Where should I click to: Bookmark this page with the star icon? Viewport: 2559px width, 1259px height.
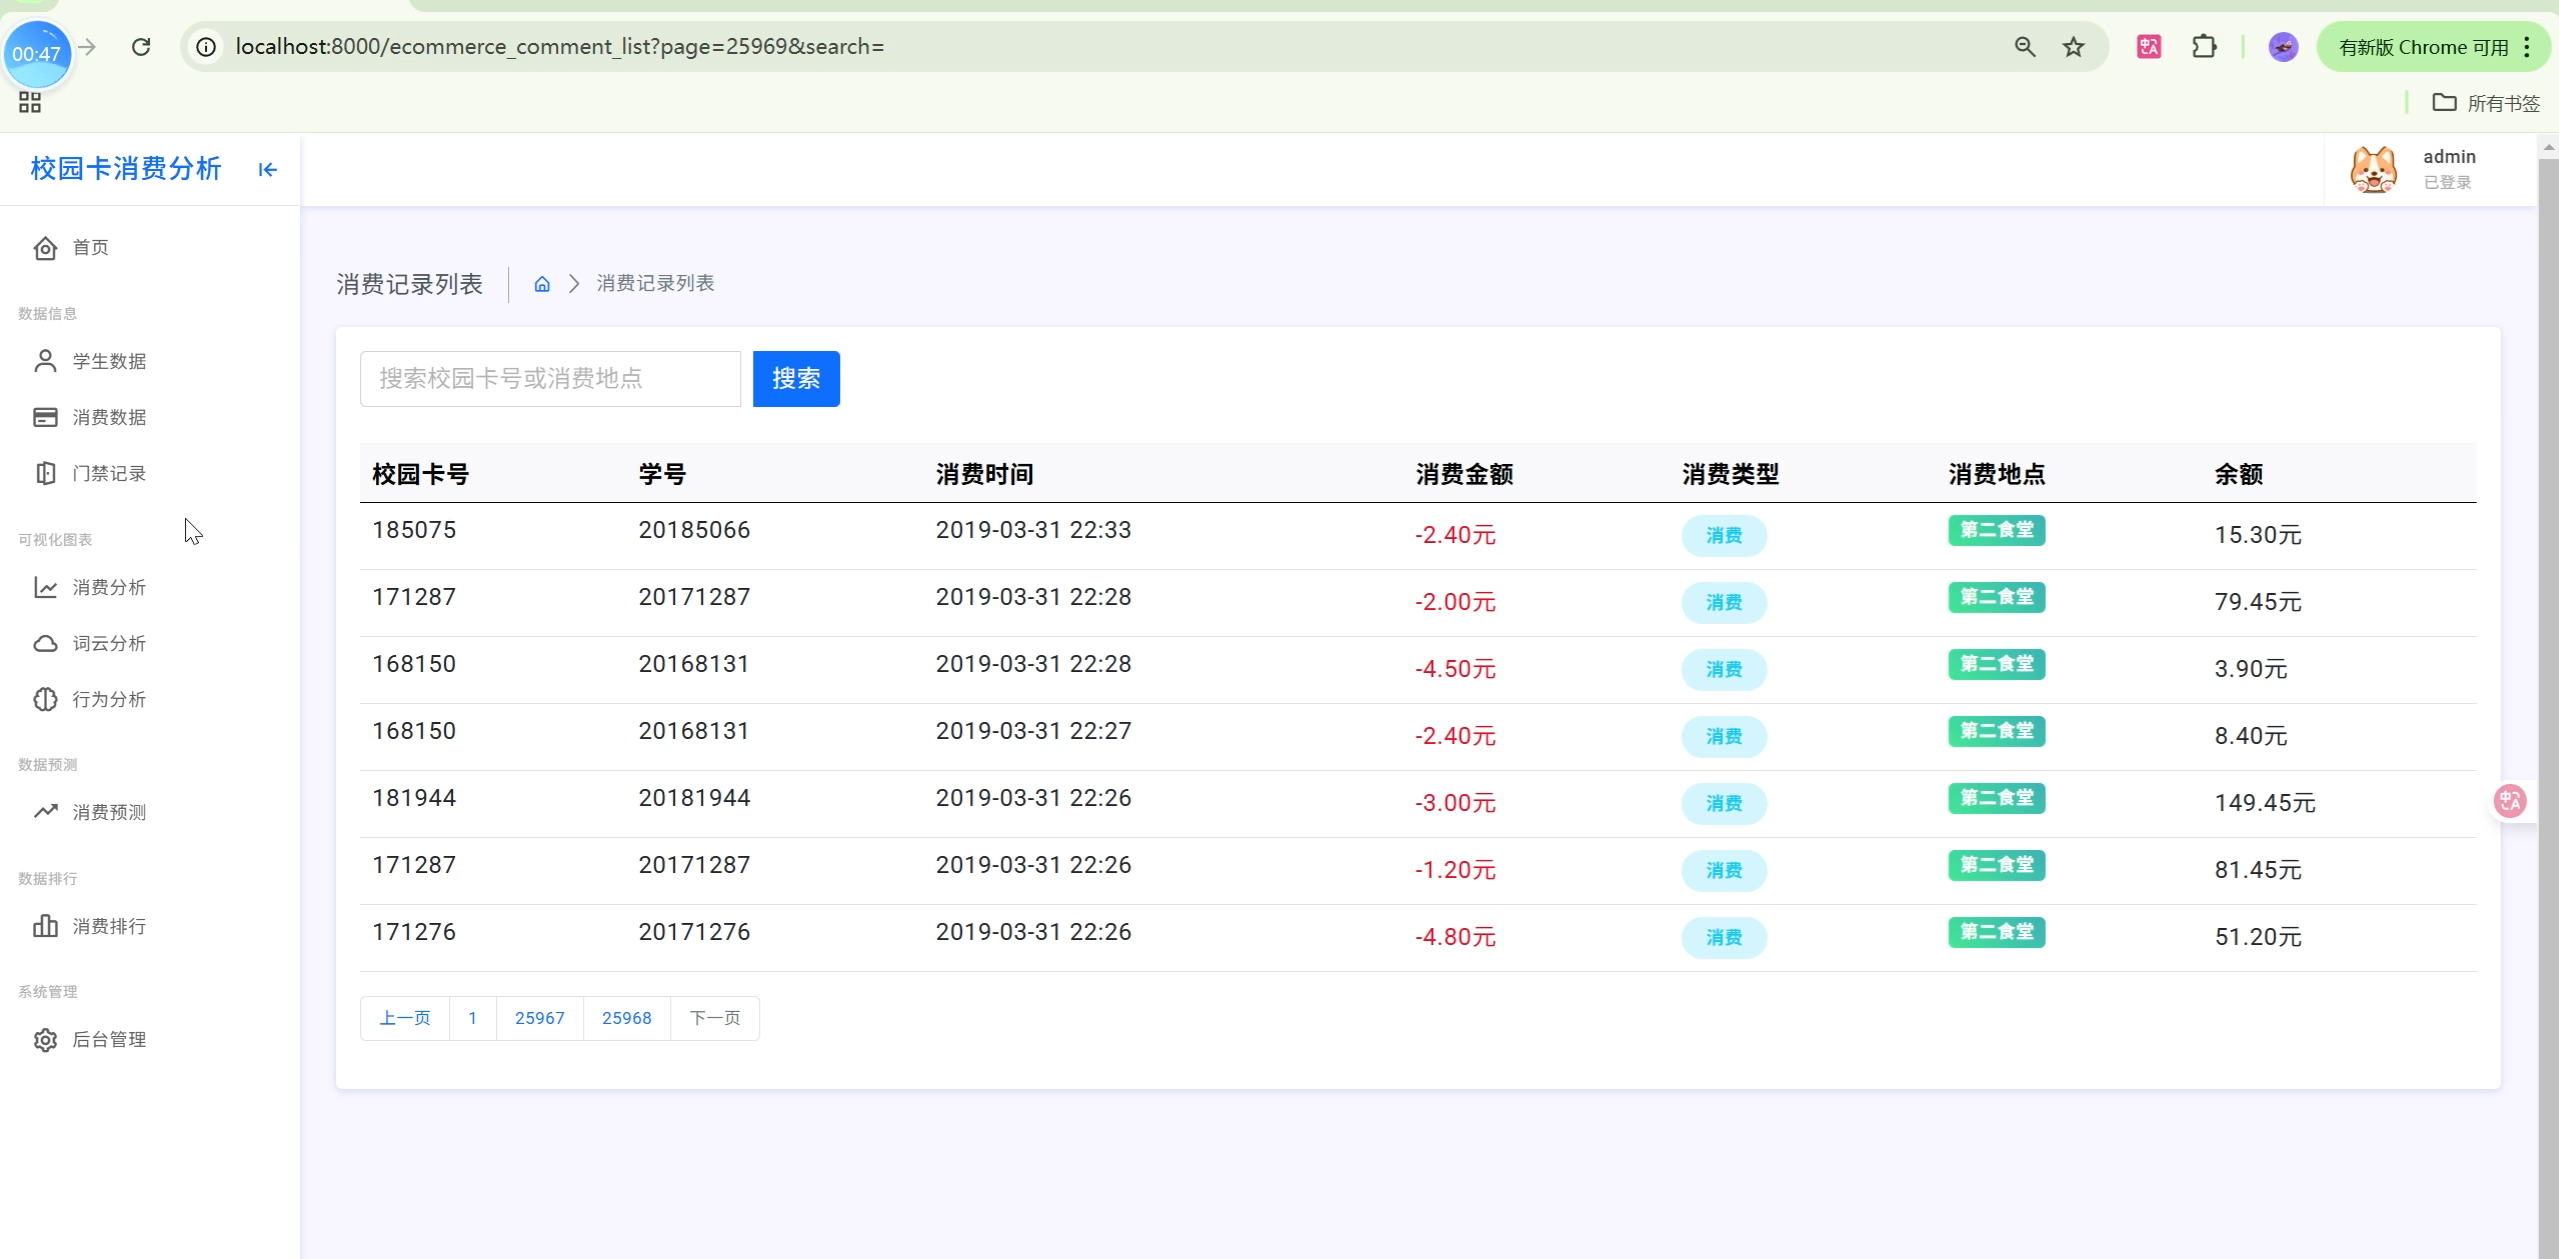2073,47
